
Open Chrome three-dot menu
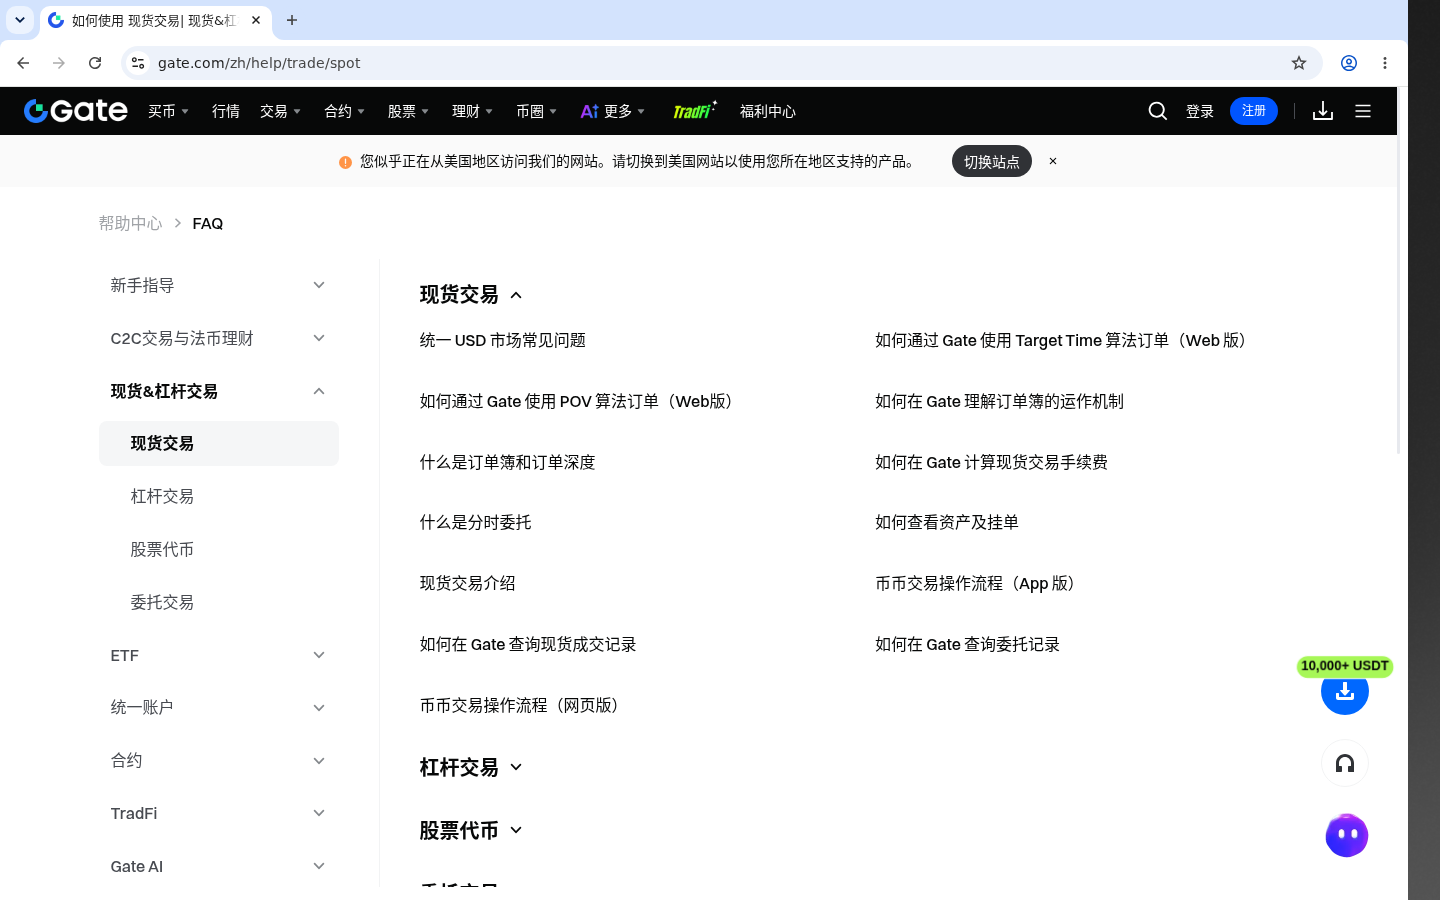coord(1385,63)
